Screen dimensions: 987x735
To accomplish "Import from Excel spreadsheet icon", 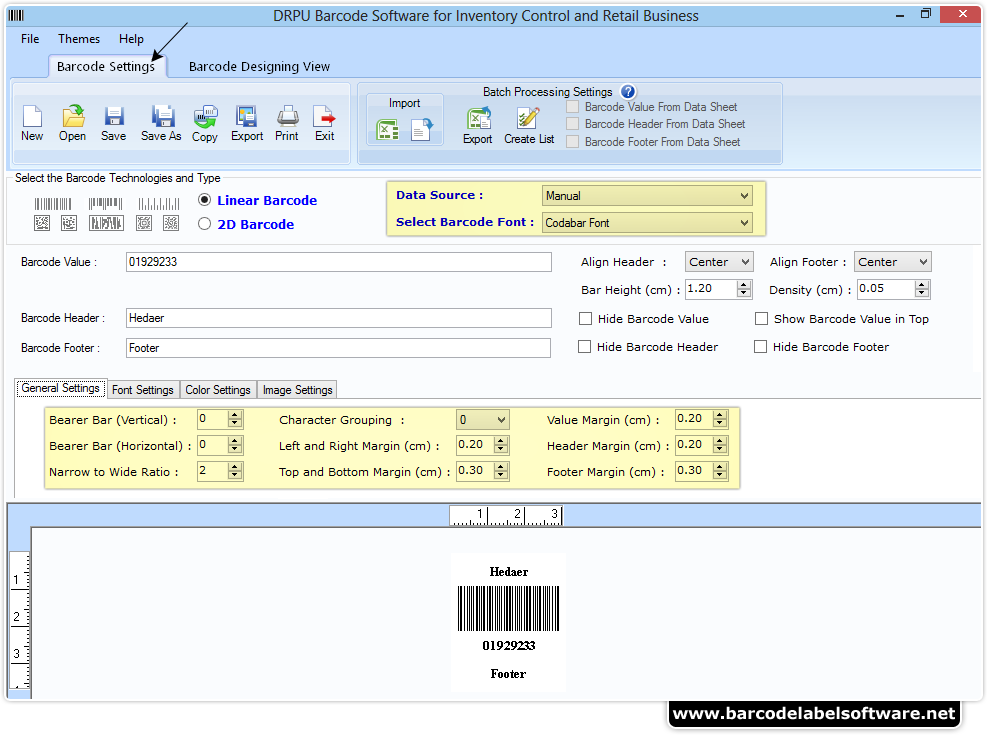I will [387, 130].
